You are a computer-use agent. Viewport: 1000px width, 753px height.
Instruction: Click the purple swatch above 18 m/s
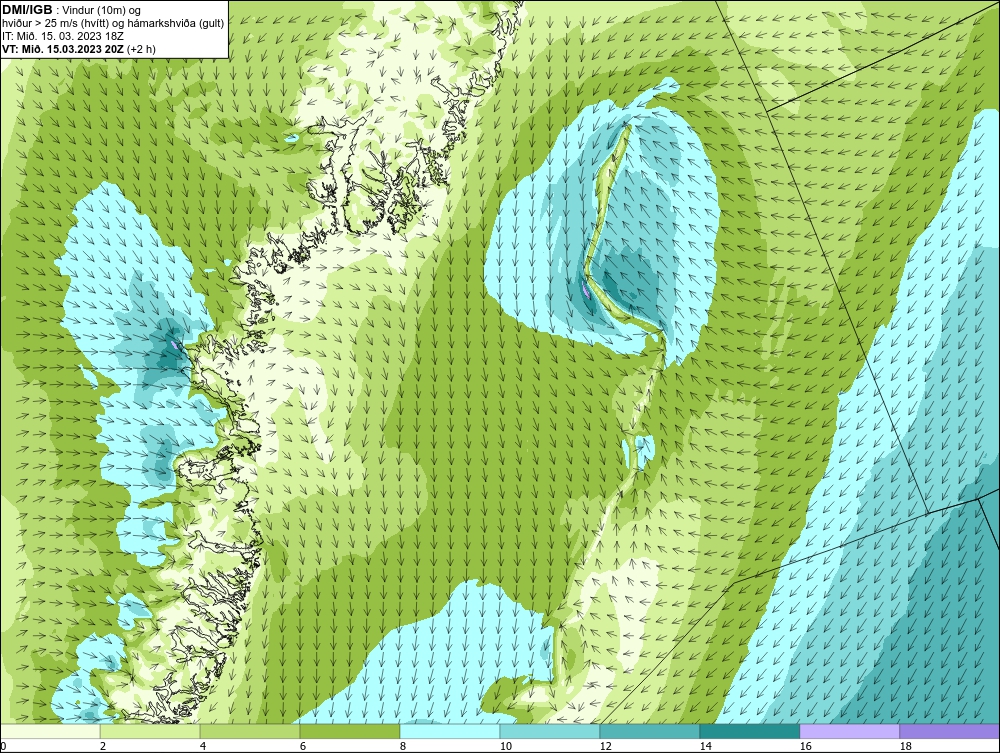coord(950,731)
